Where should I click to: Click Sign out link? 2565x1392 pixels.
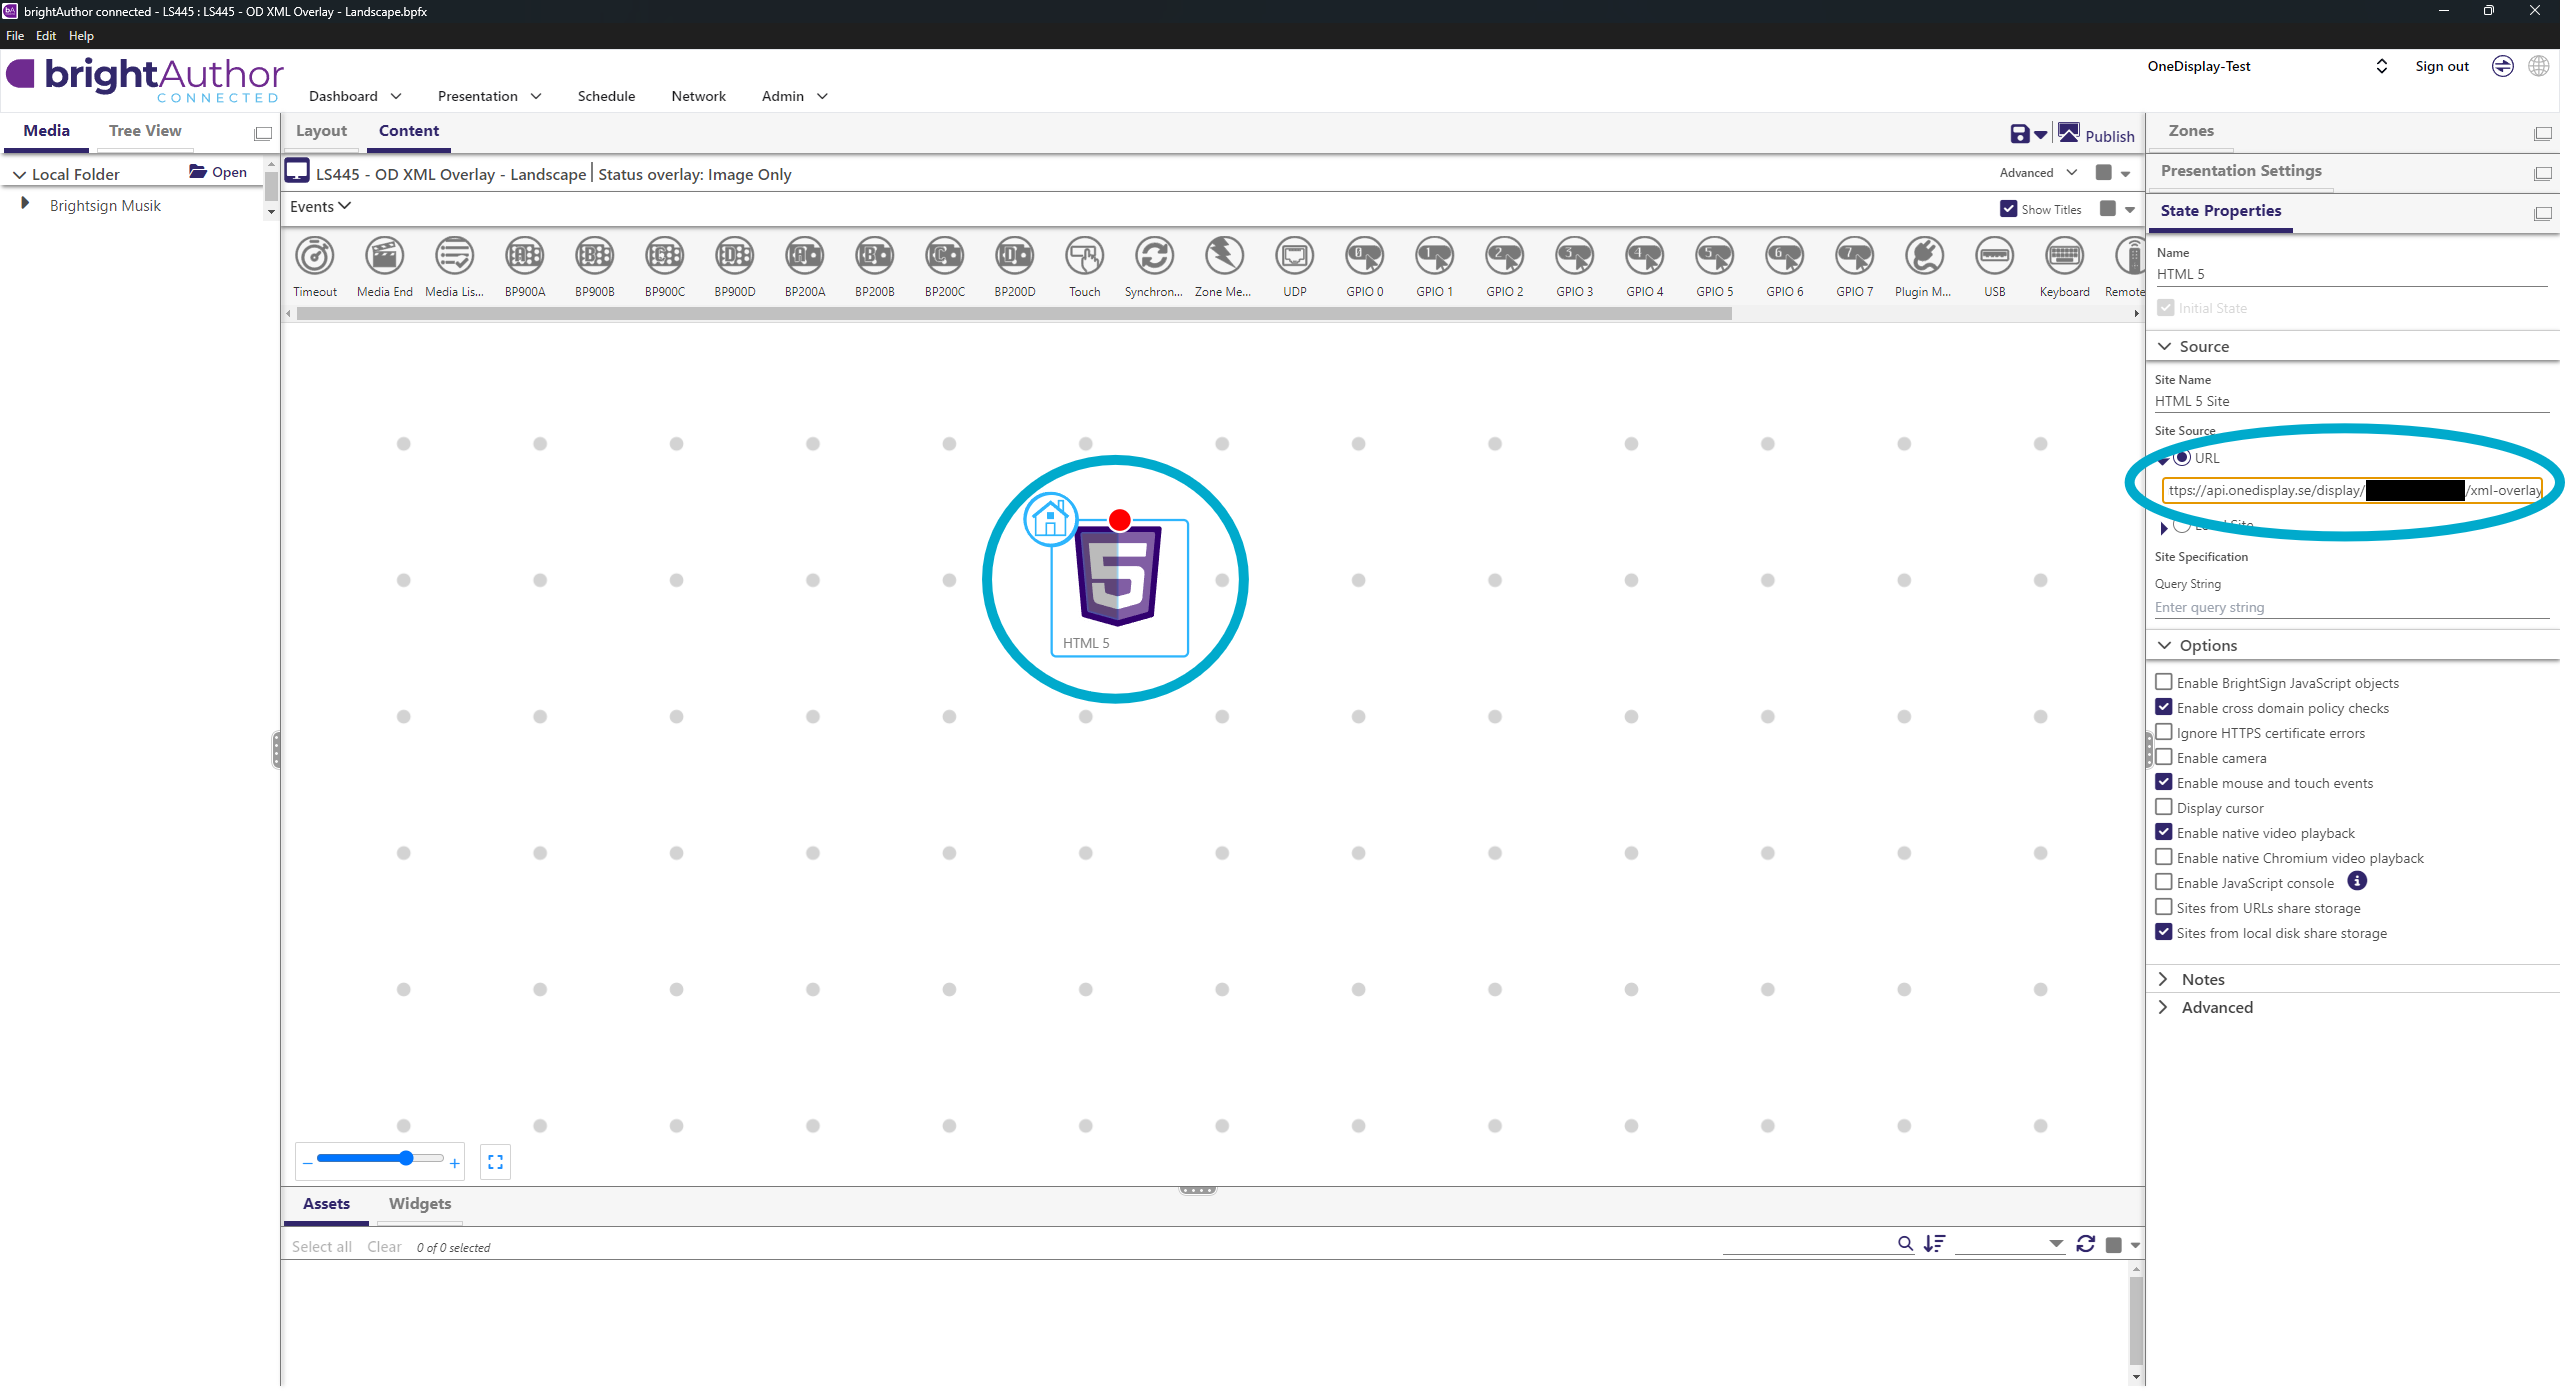coord(2441,66)
